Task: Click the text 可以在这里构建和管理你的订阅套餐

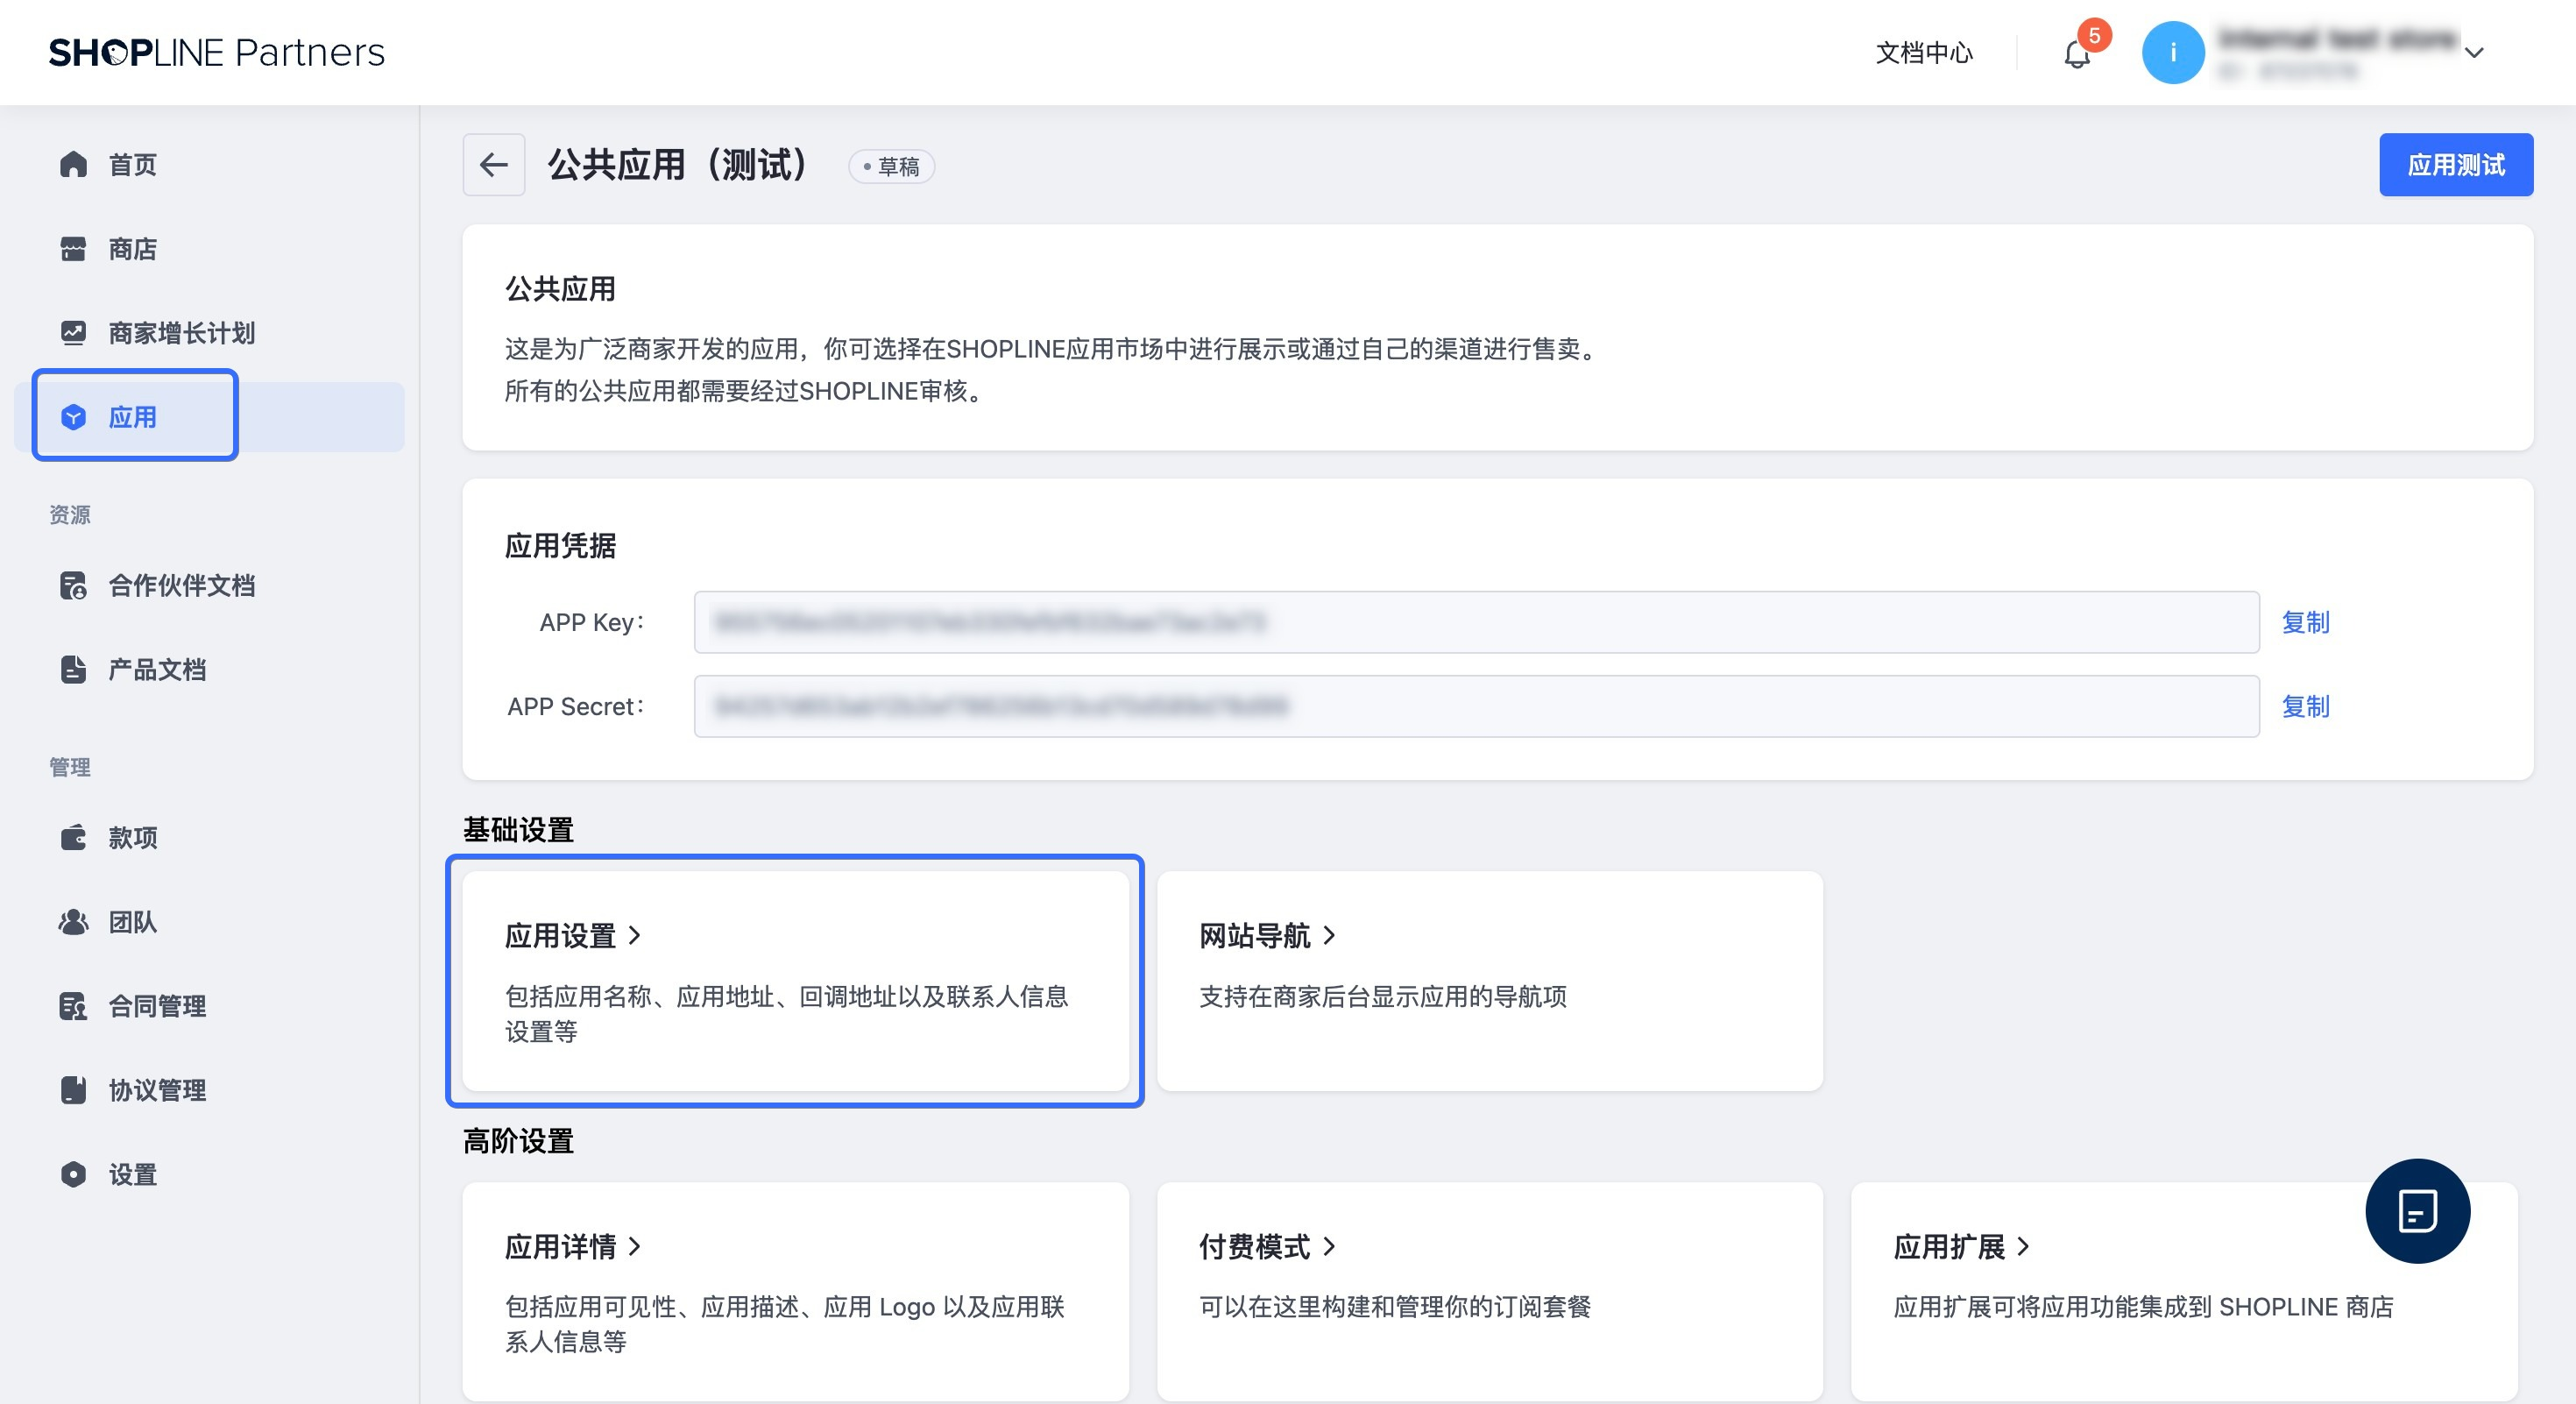Action: click(x=1395, y=1307)
